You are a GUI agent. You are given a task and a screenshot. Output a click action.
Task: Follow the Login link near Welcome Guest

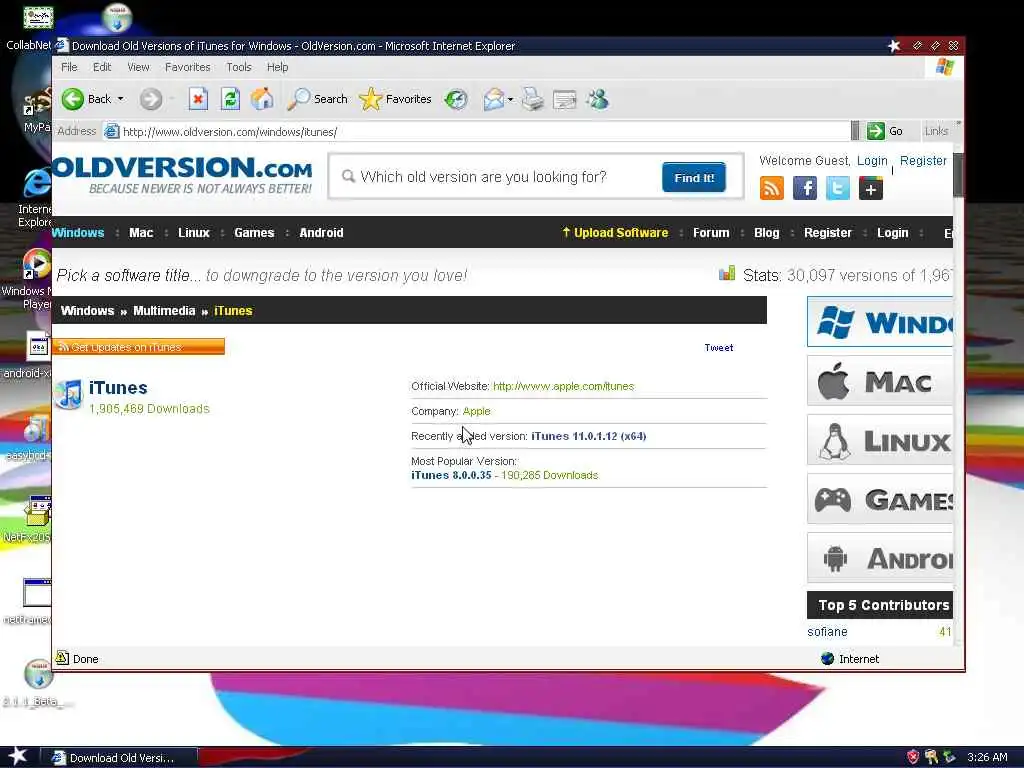point(872,161)
